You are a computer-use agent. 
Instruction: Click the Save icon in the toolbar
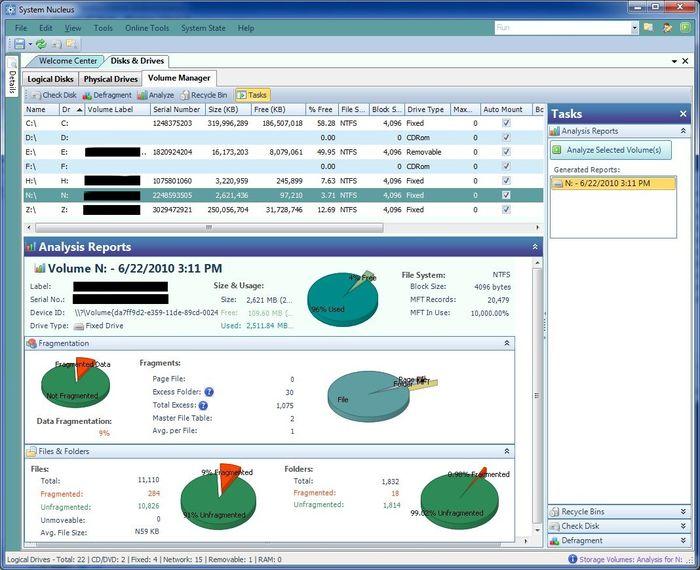tap(19, 44)
